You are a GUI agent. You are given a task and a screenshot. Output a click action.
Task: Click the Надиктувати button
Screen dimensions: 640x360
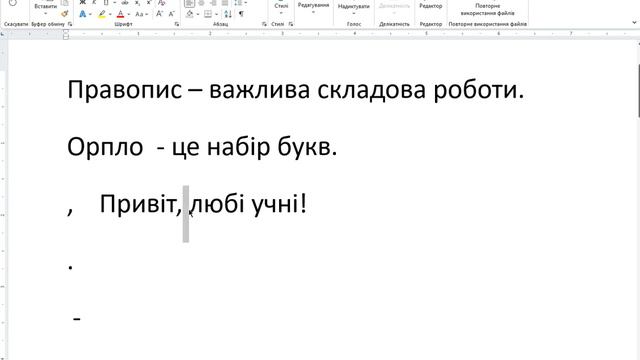point(353,8)
